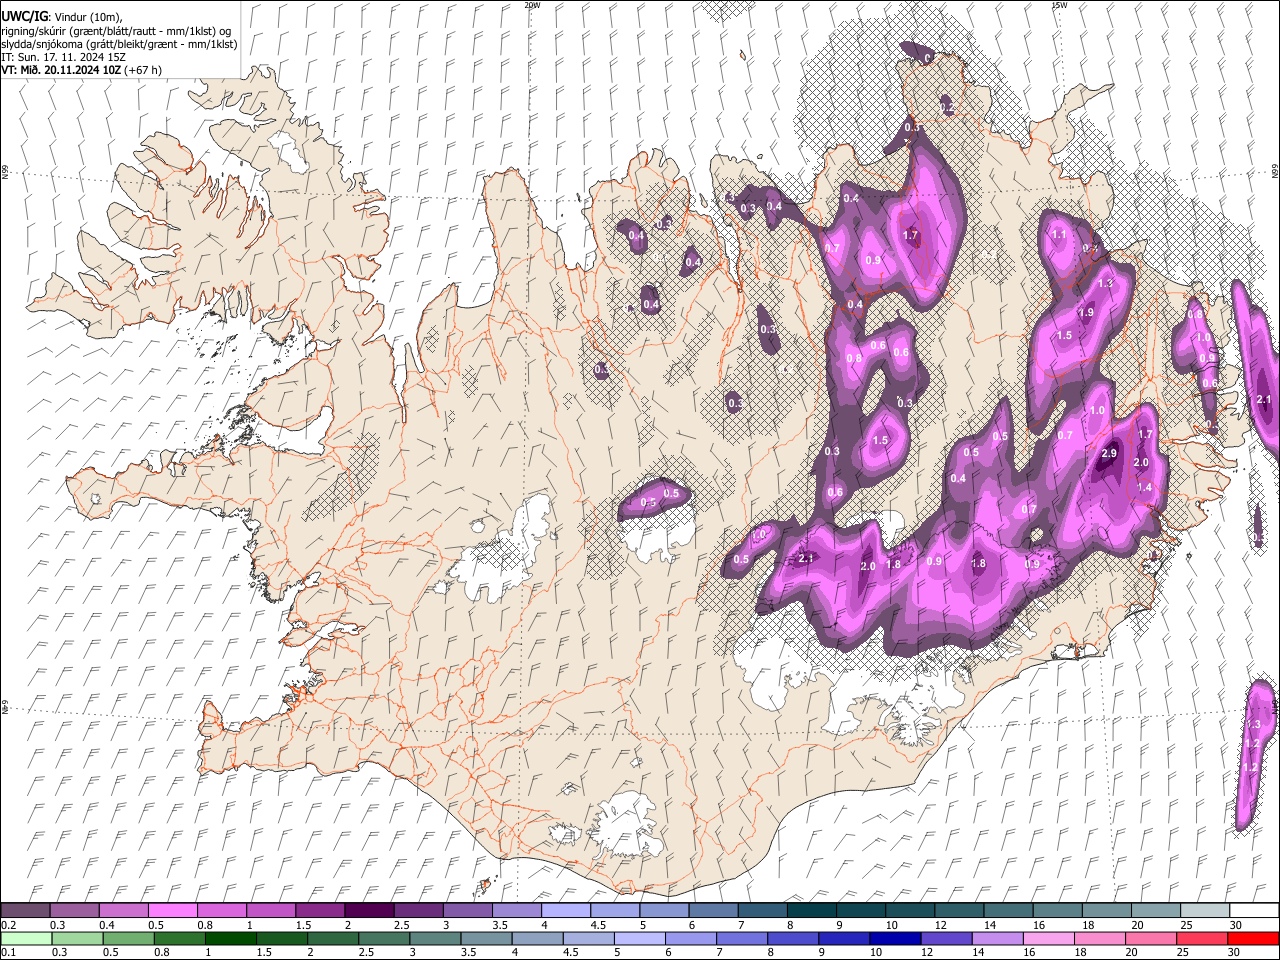The width and height of the screenshot is (1280, 960).
Task: Click the 'rigning/skúrir' legend description line
Action: [117, 31]
